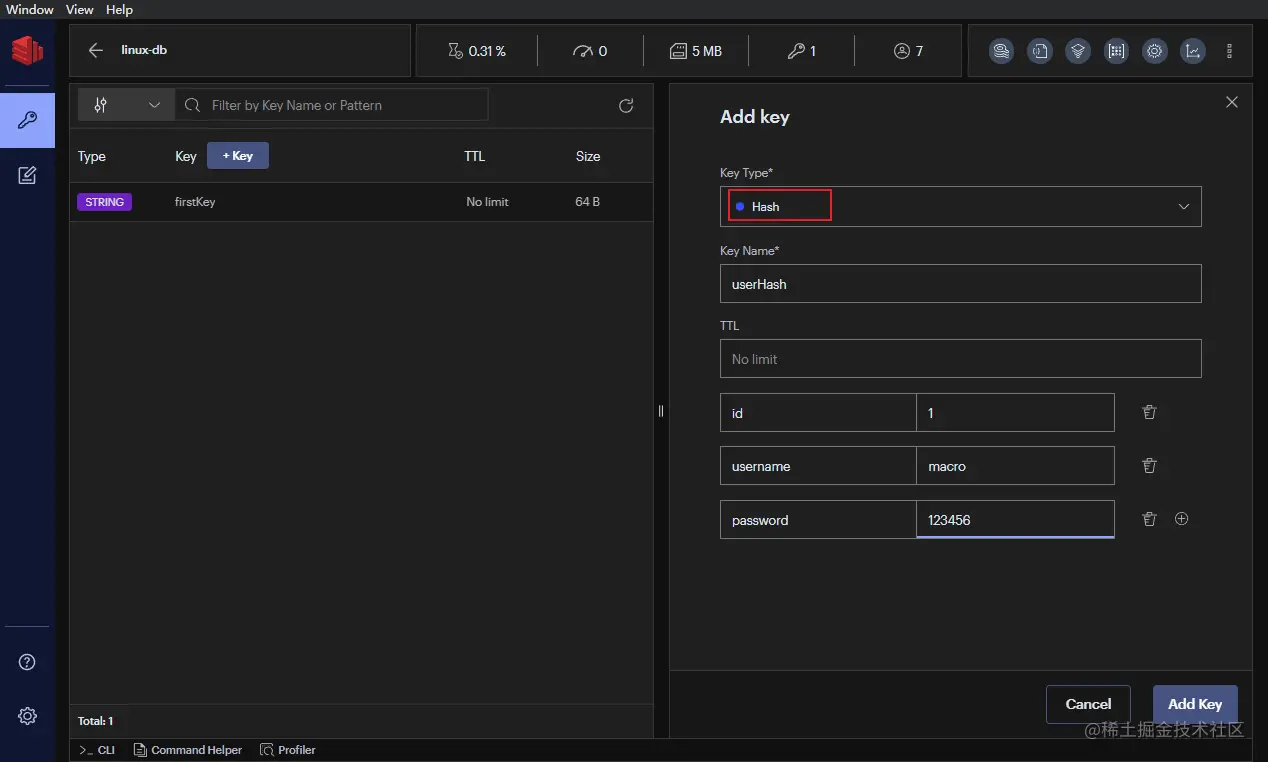
Task: Click the connected clients indicator showing 7
Action: pos(908,51)
